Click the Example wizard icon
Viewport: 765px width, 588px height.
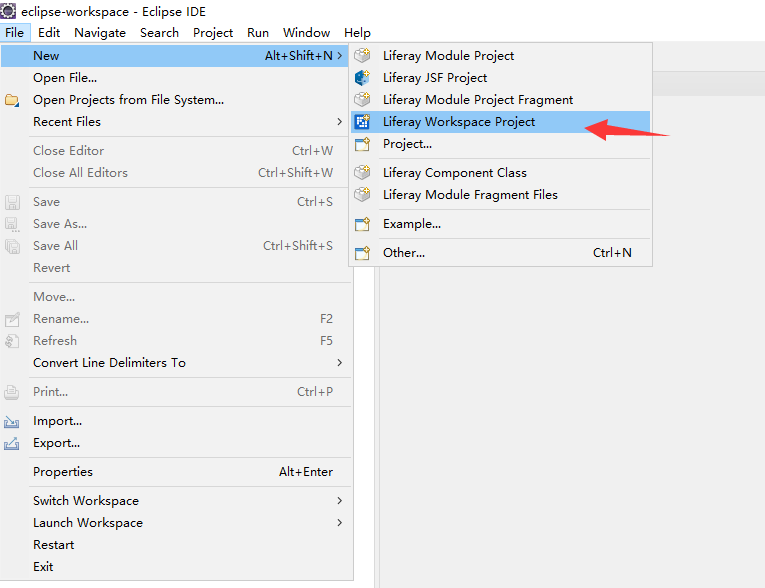click(362, 224)
